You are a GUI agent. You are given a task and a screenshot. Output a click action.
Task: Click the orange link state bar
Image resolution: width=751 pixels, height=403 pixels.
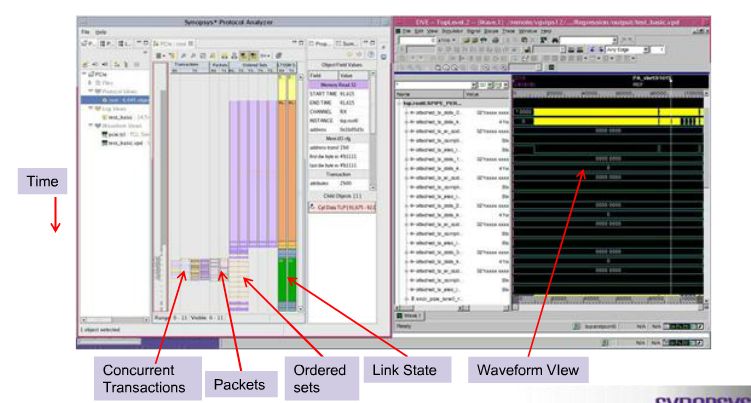click(287, 173)
